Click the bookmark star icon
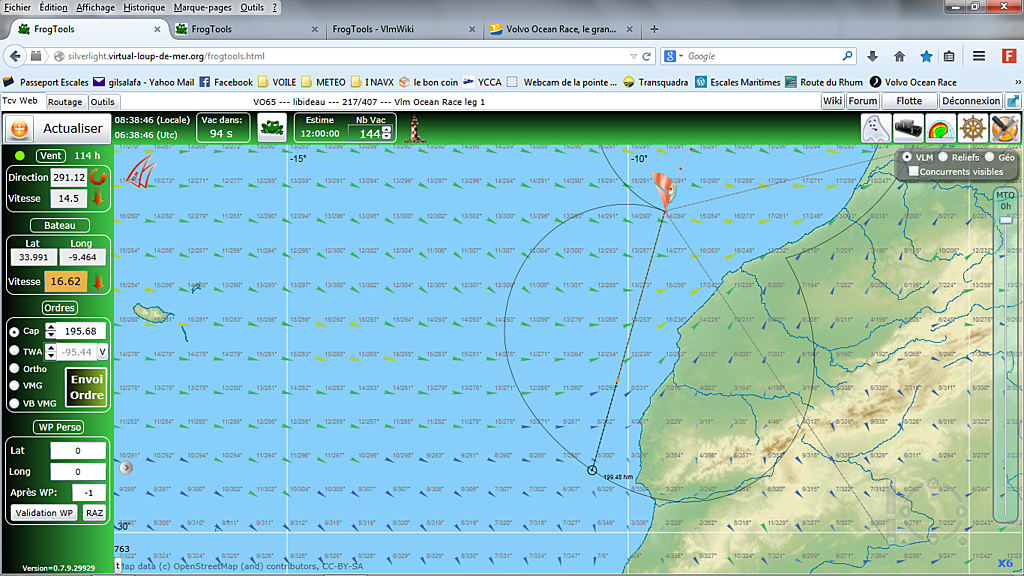Viewport: 1024px width, 576px height. click(x=926, y=56)
